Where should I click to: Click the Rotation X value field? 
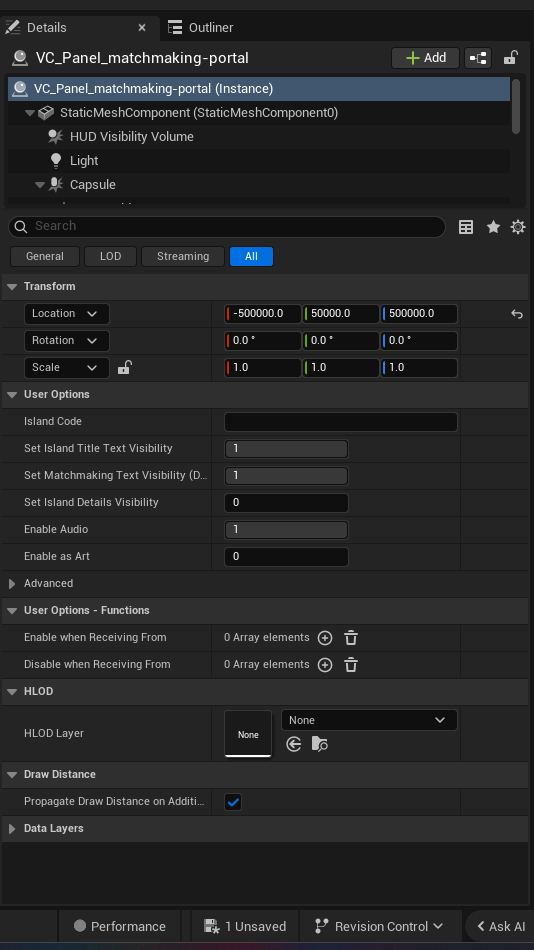(x=263, y=340)
